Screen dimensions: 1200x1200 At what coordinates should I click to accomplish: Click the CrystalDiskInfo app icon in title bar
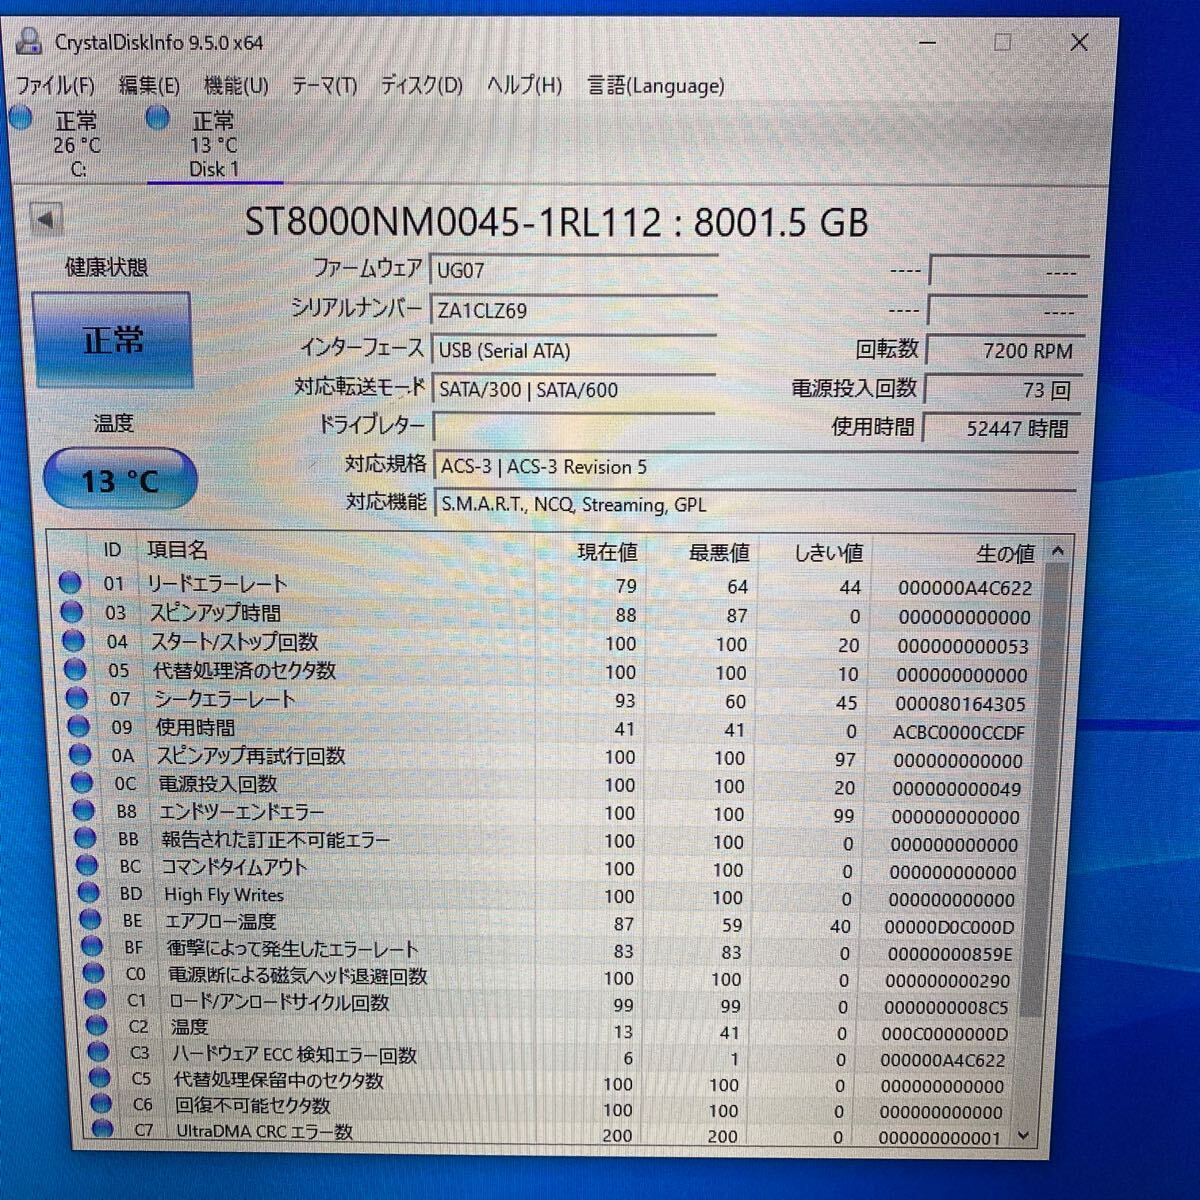pos(30,42)
